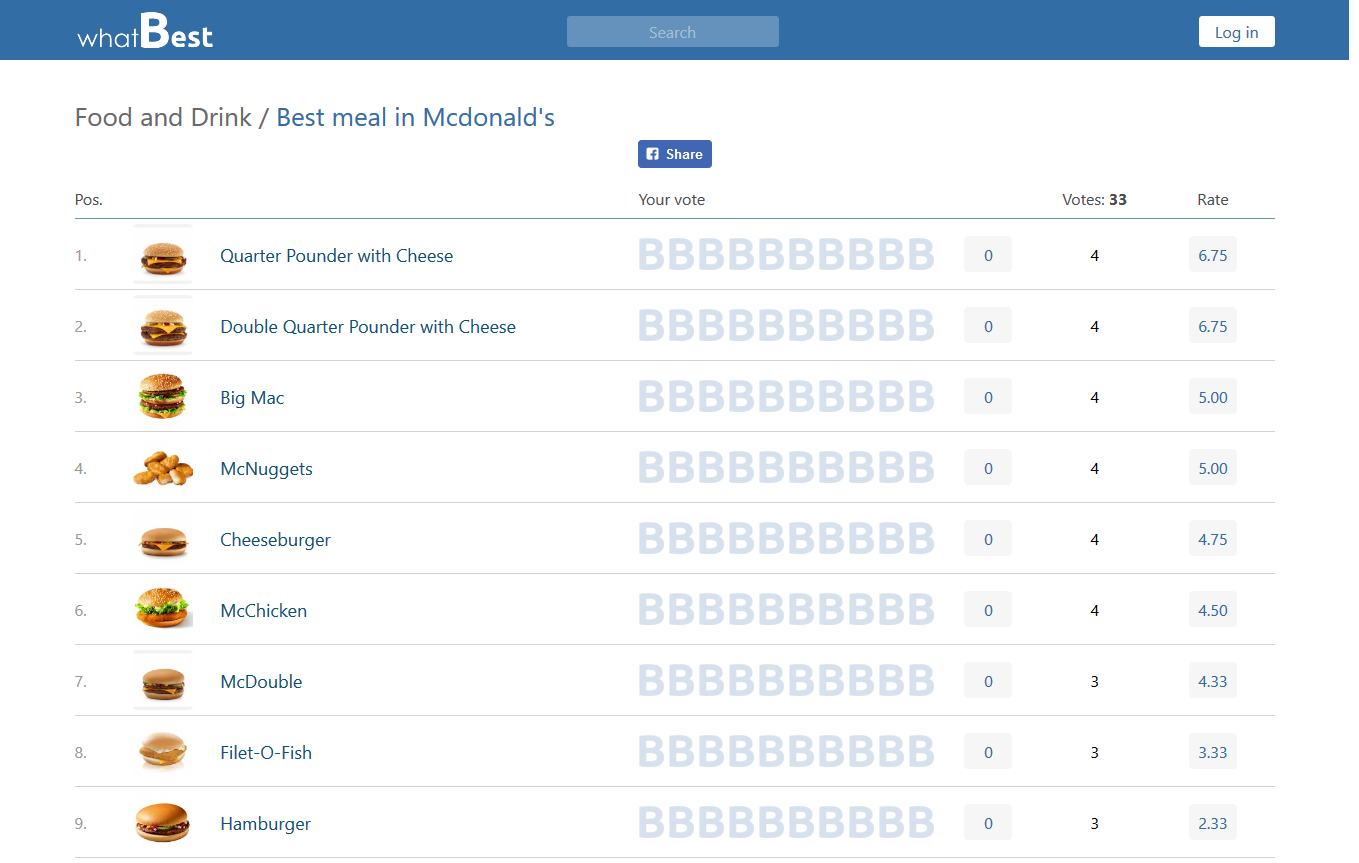Open the Big Mac link

coord(252,398)
